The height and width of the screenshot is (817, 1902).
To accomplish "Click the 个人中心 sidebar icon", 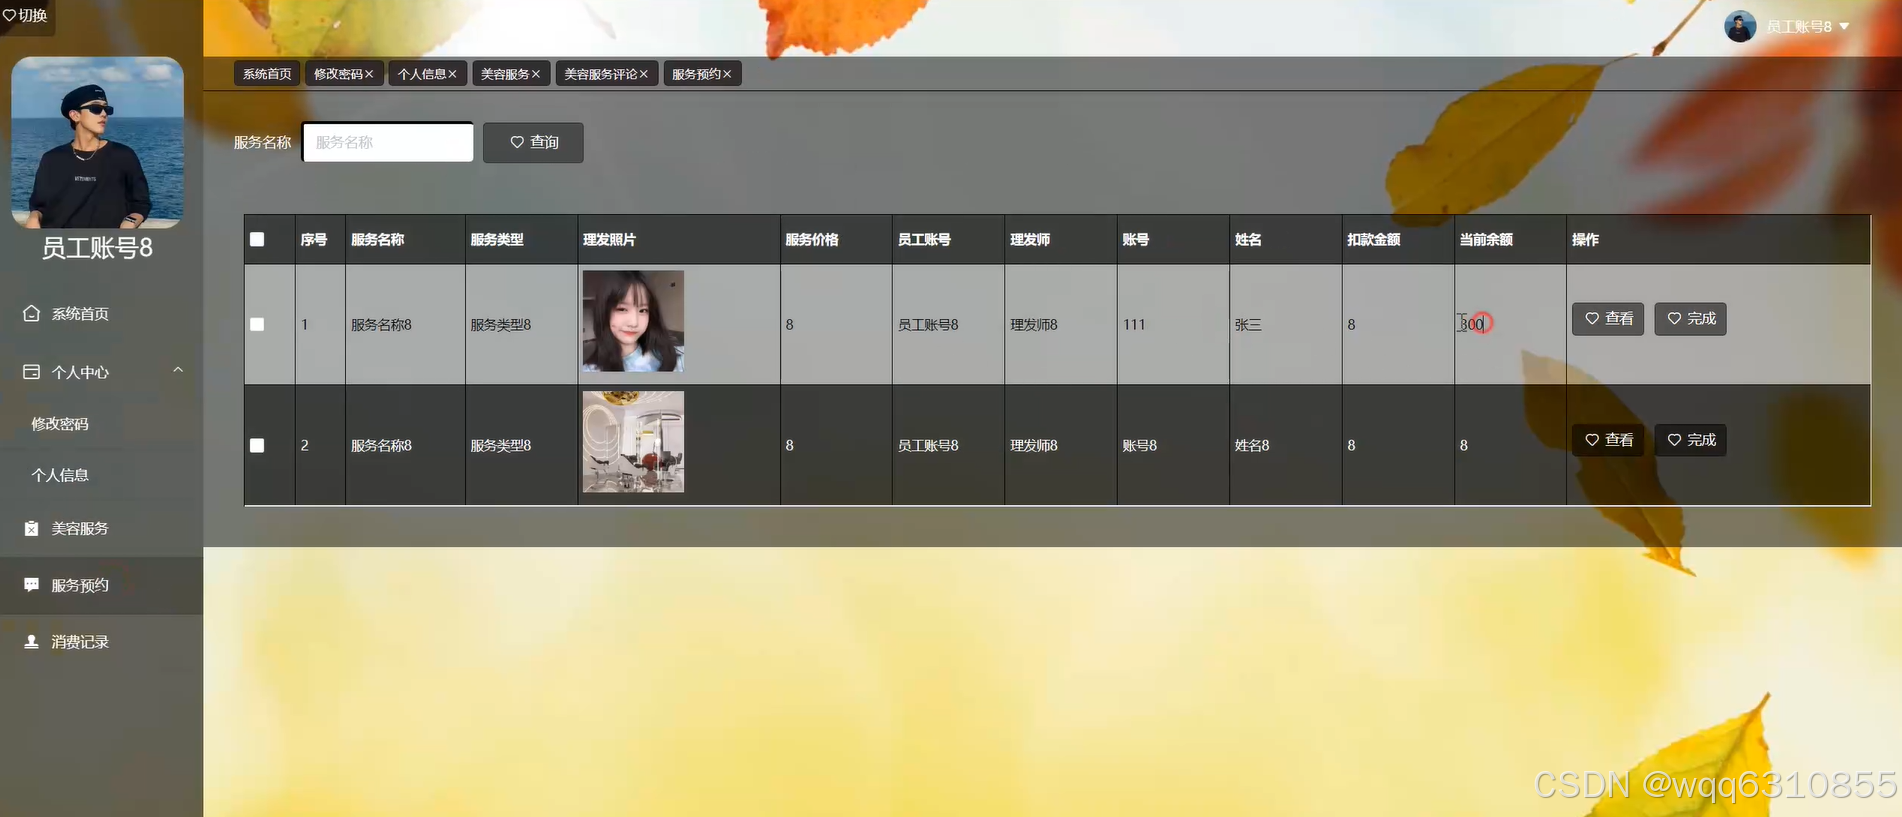I will 32,372.
